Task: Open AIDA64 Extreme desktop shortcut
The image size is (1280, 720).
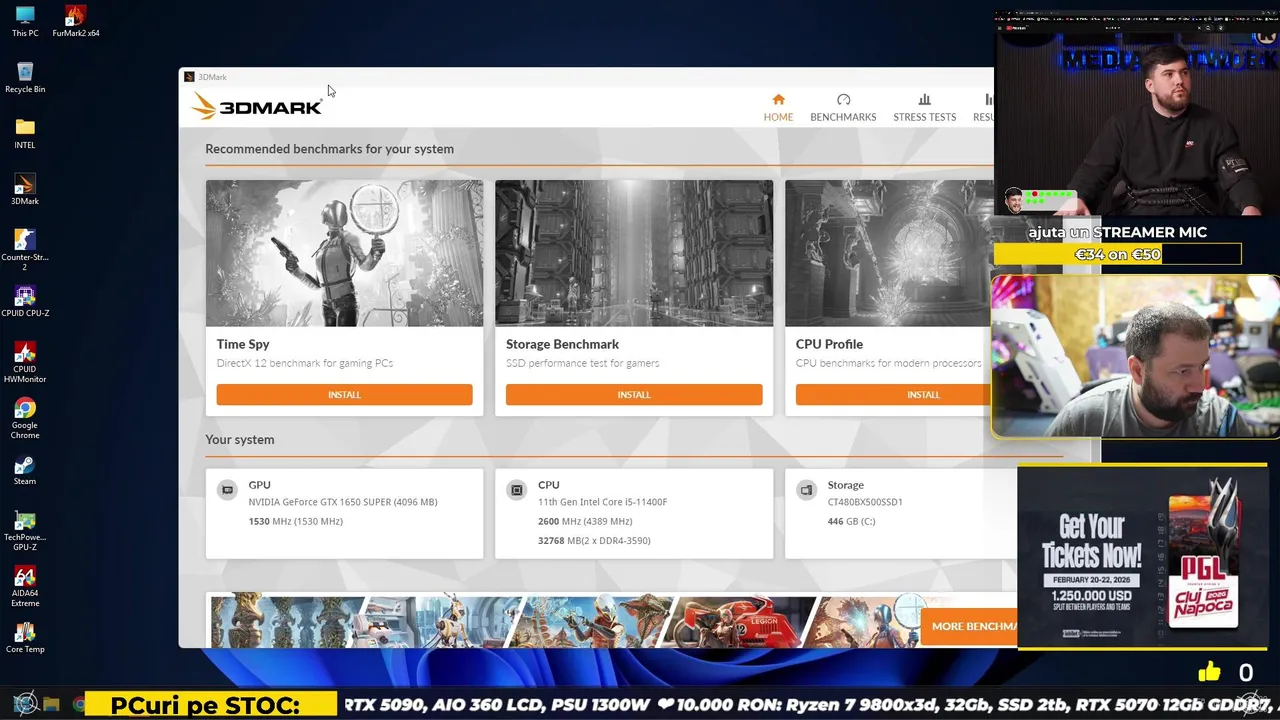Action: (x=25, y=587)
